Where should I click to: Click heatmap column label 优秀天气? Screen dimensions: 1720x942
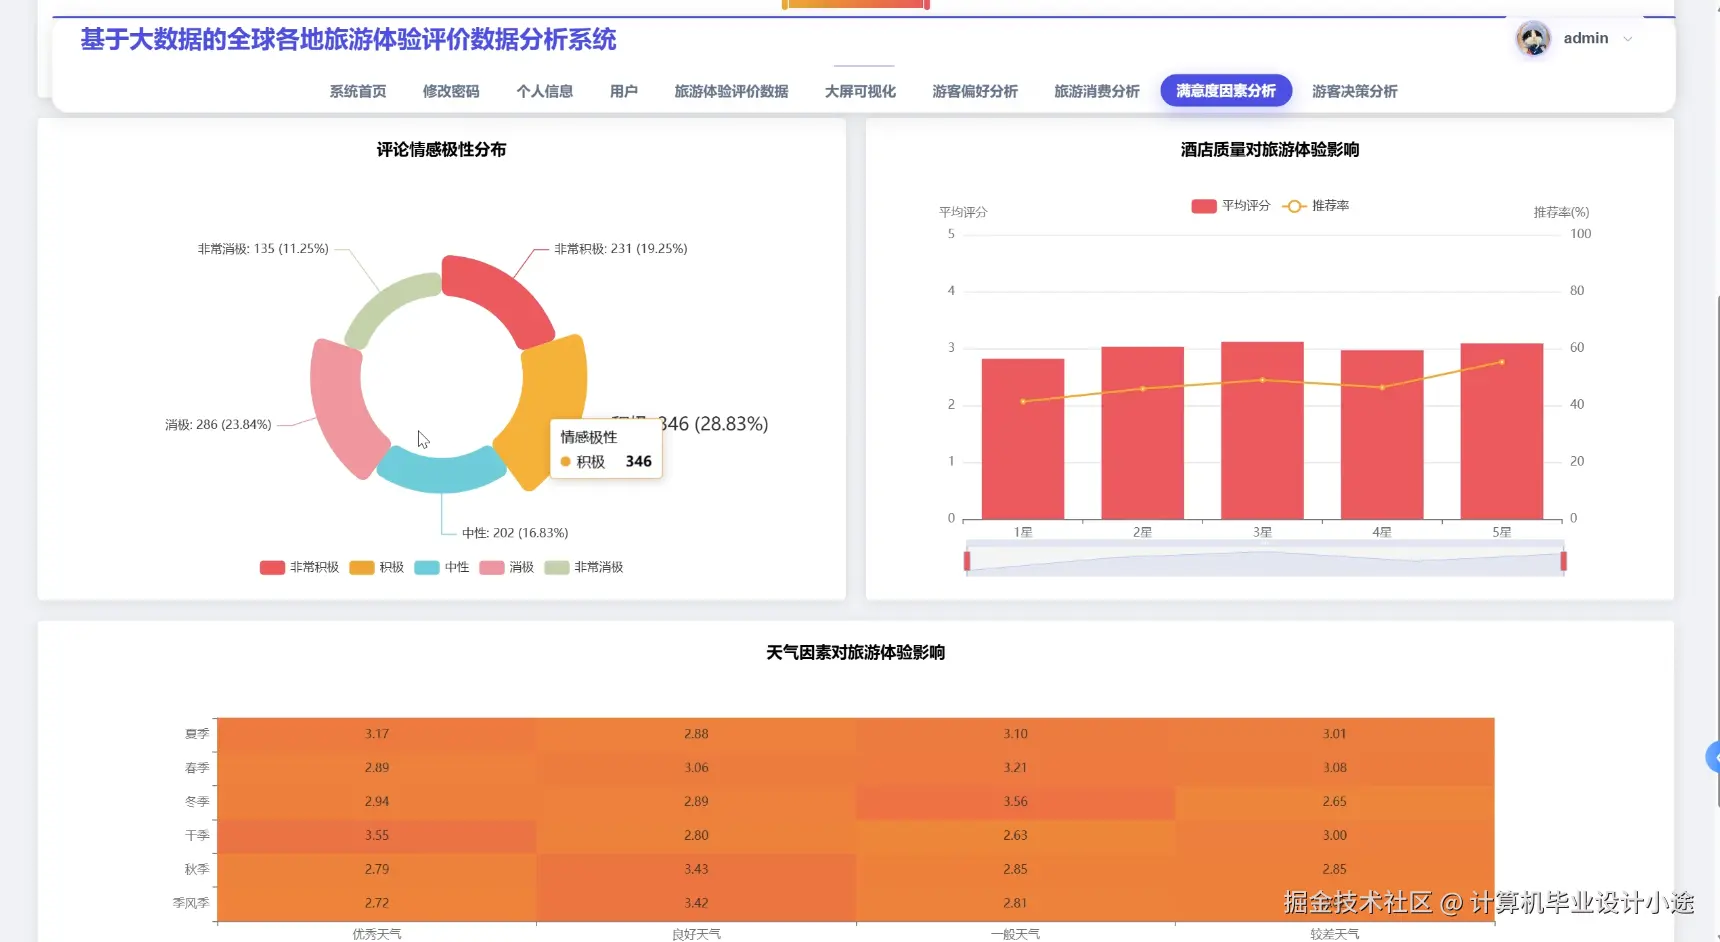coord(377,934)
